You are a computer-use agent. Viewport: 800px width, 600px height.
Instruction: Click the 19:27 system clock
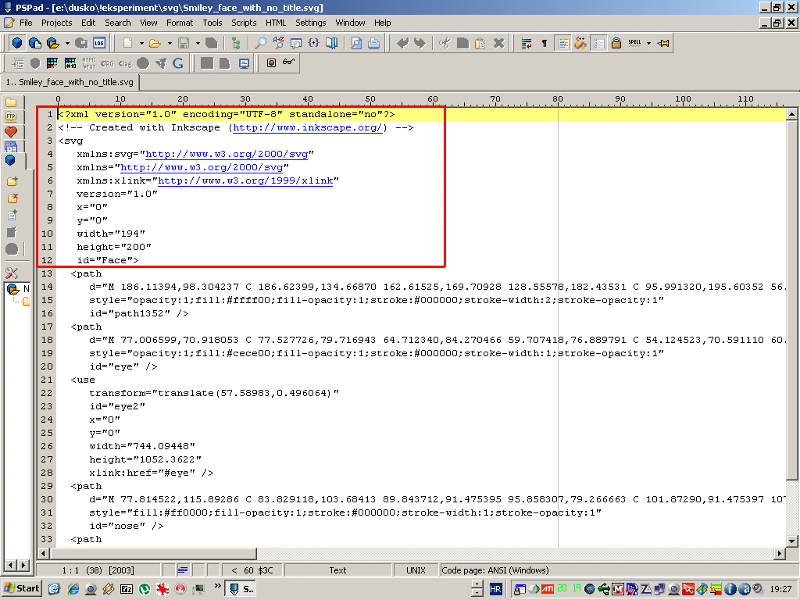(x=781, y=589)
